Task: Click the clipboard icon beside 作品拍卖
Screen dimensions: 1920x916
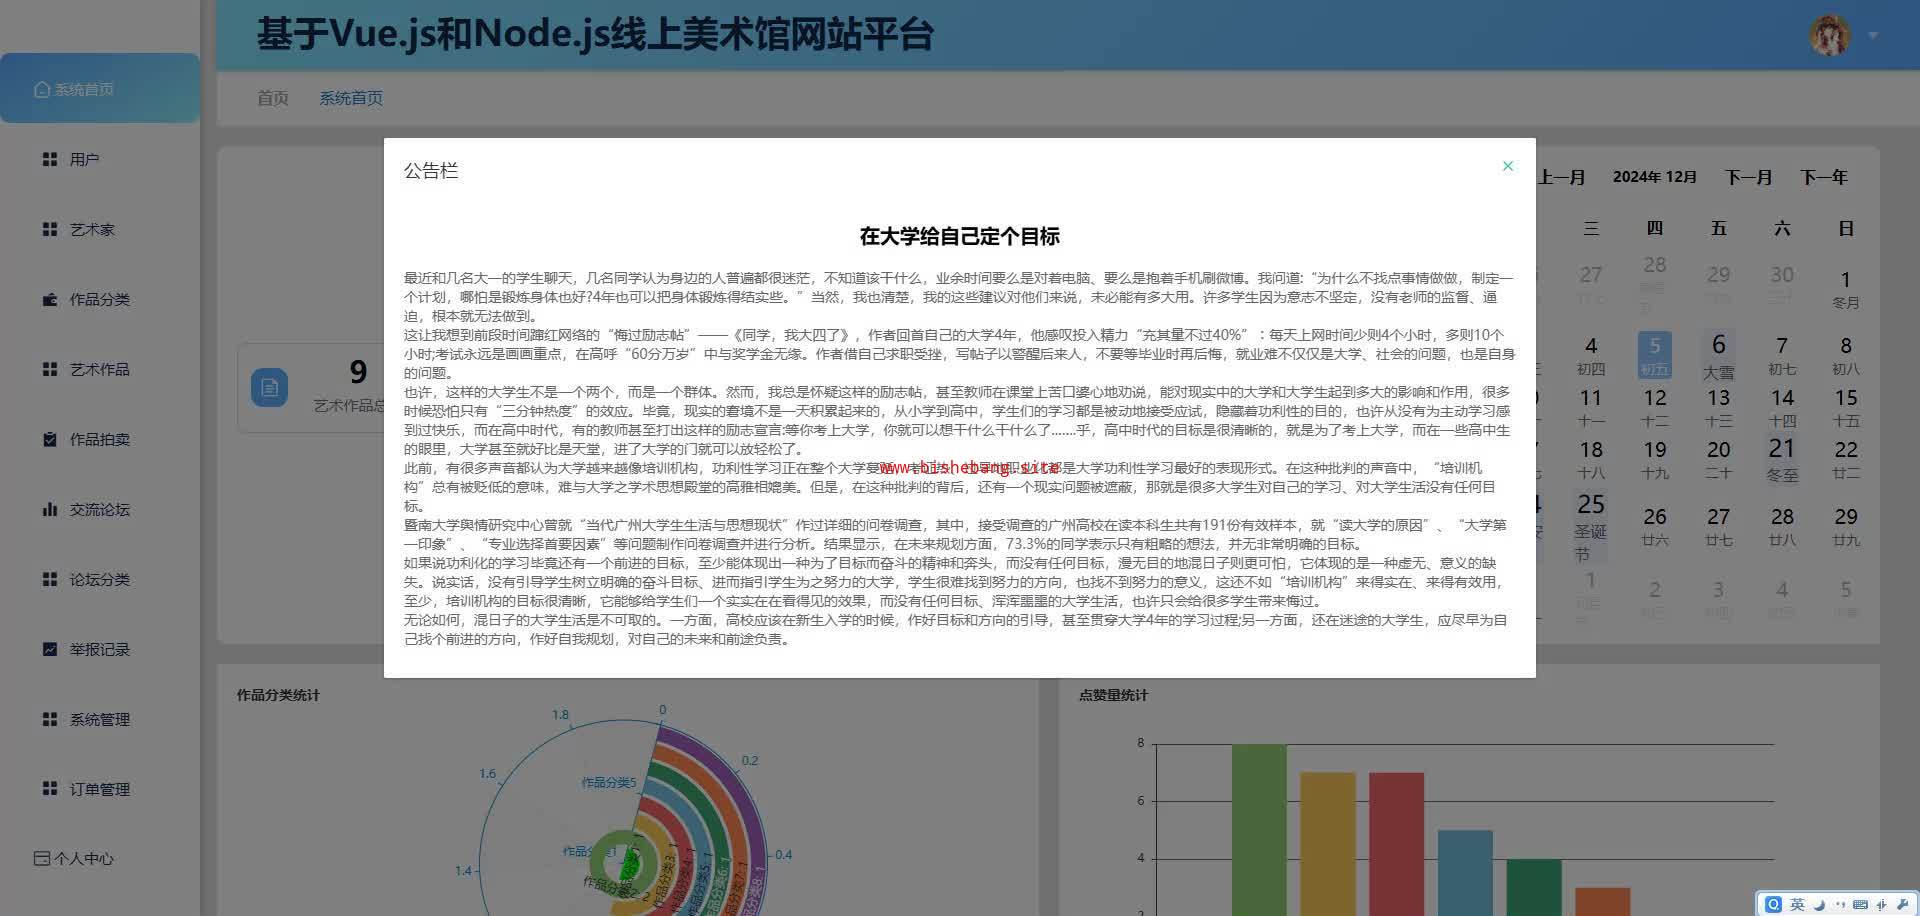Action: tap(50, 439)
